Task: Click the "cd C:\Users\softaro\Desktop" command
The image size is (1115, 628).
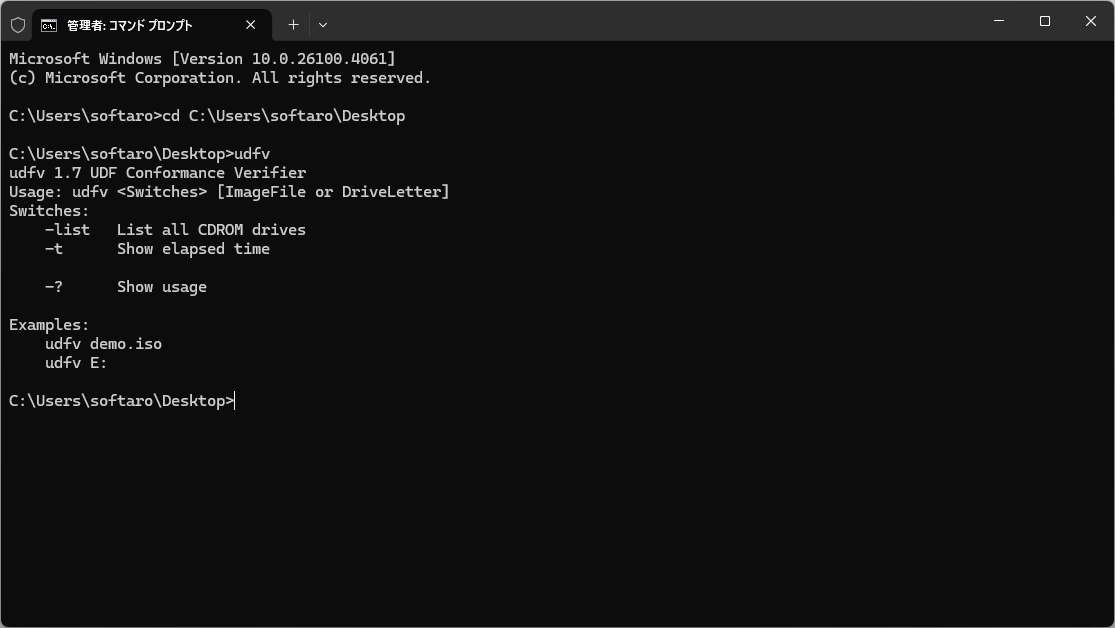Action: (x=284, y=116)
